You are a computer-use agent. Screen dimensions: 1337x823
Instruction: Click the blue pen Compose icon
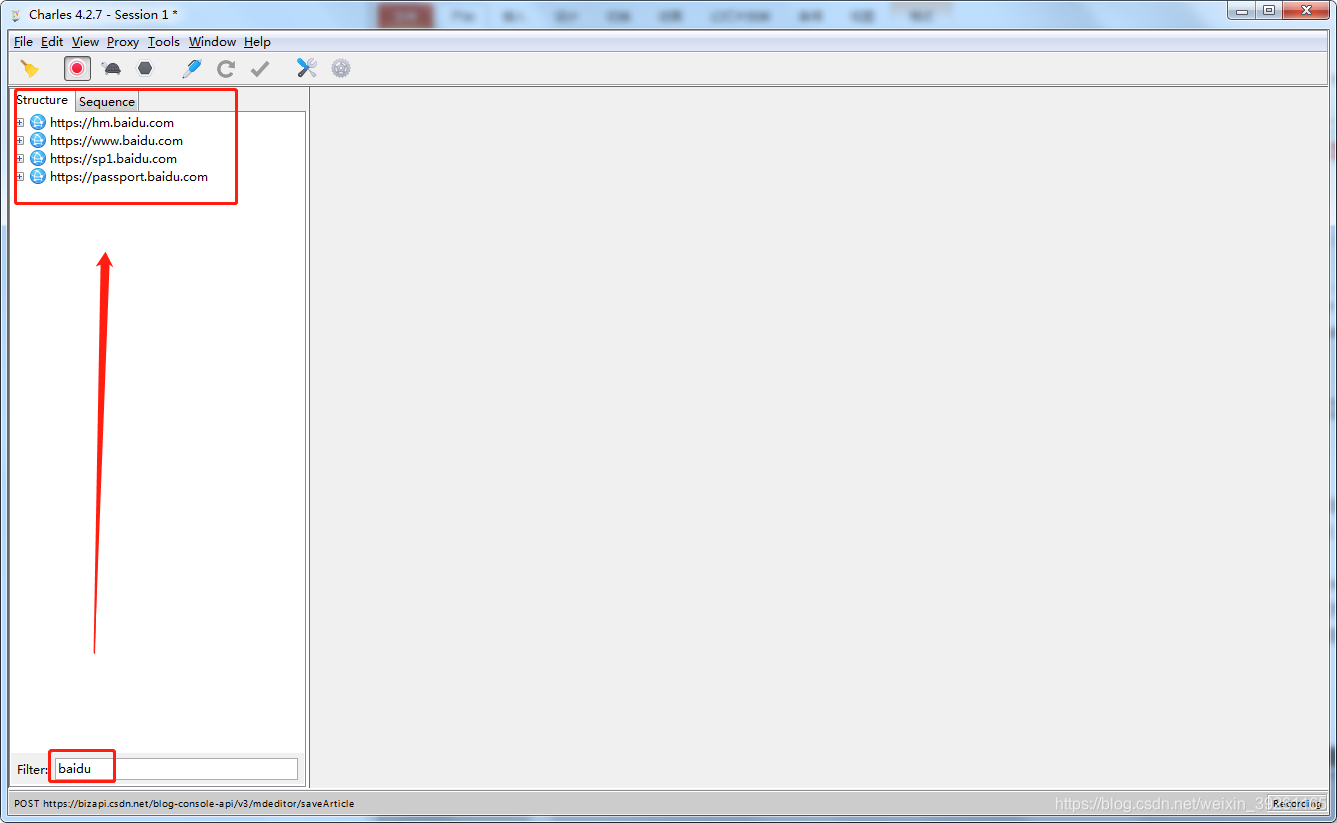(192, 68)
